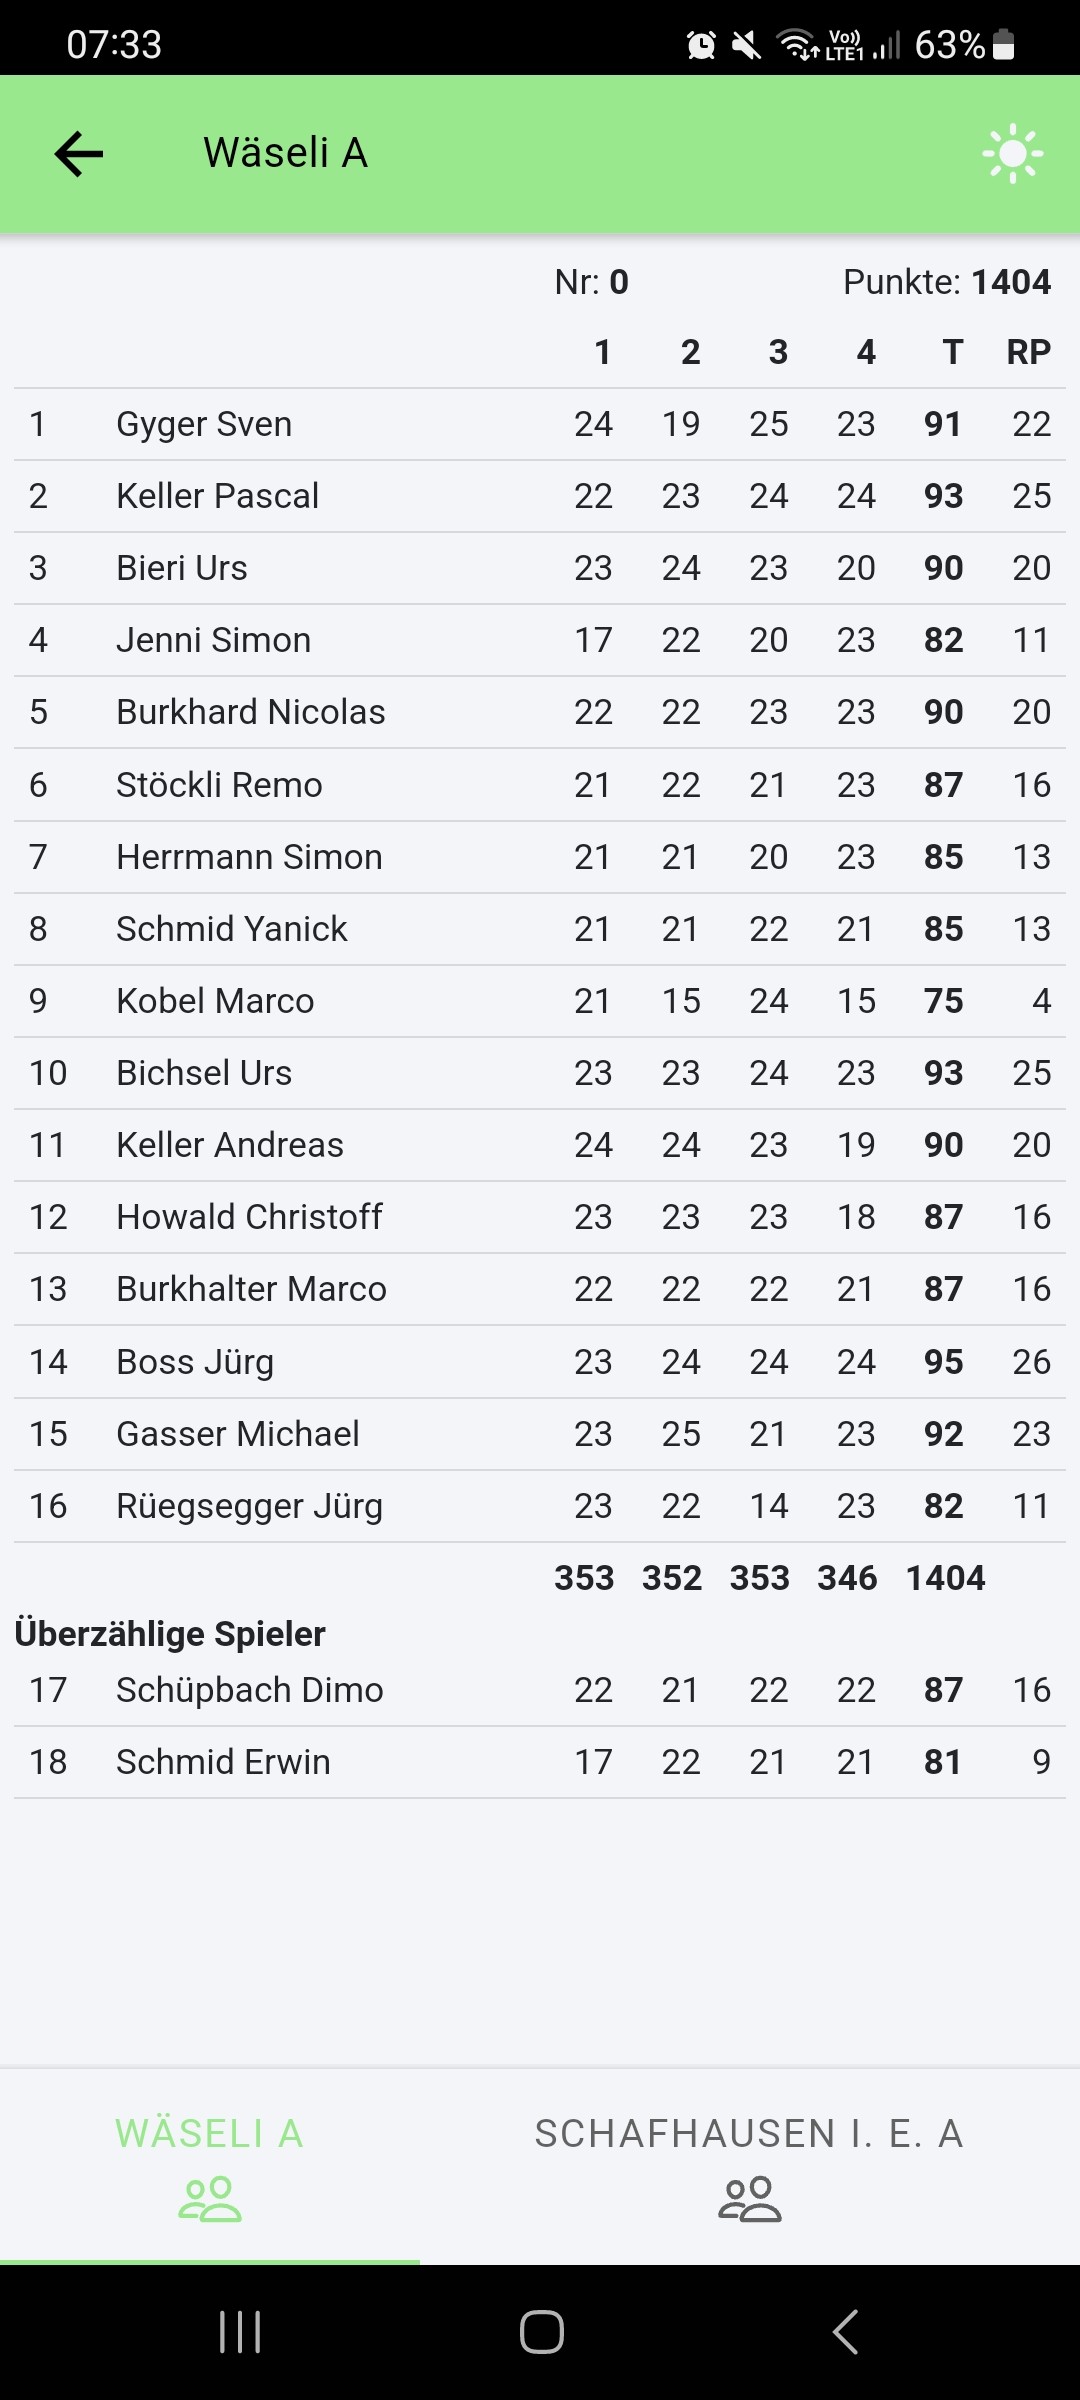Select the Boss Jürg row
Image resolution: width=1080 pixels, height=2400 pixels.
click(x=195, y=1362)
